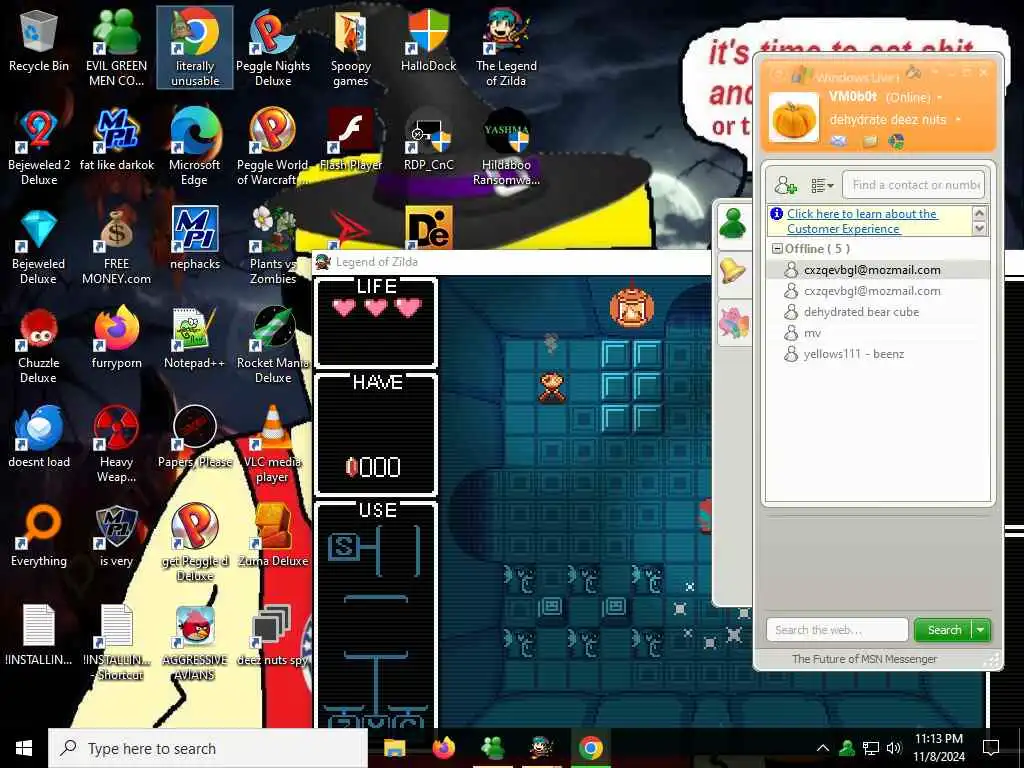The height and width of the screenshot is (768, 1024).
Task: Open the Bejeweled Deluxe diamond shortcut
Action: [x=39, y=246]
